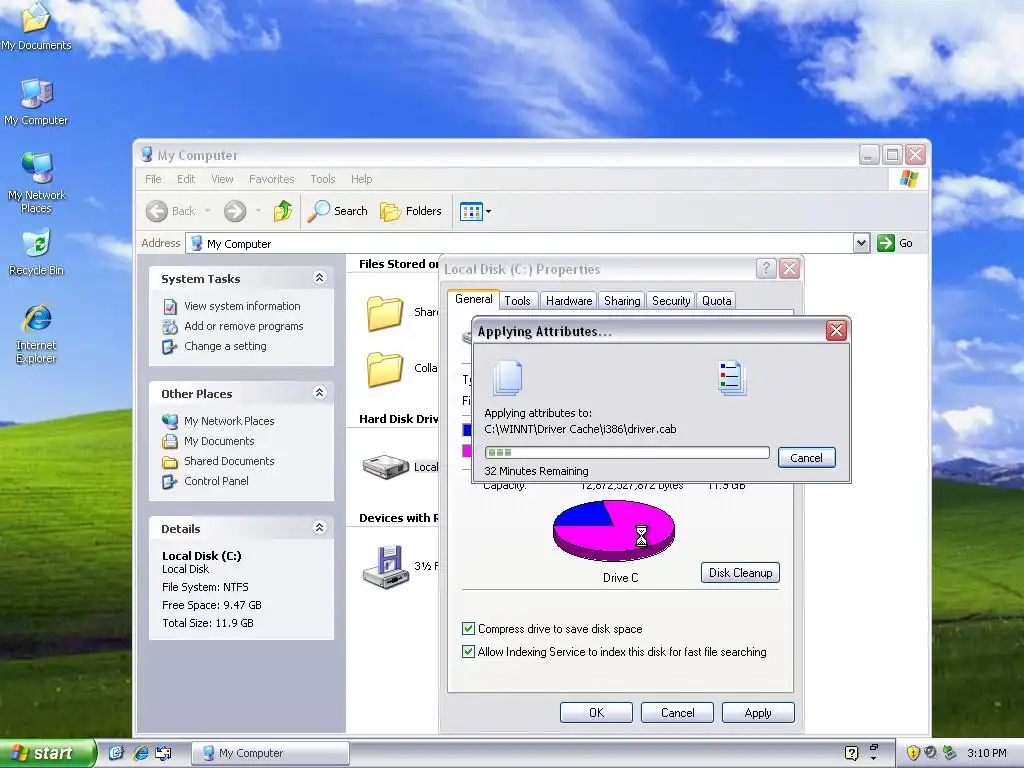1024x768 pixels.
Task: Toggle Allow Indexing Service checkbox
Action: point(468,652)
